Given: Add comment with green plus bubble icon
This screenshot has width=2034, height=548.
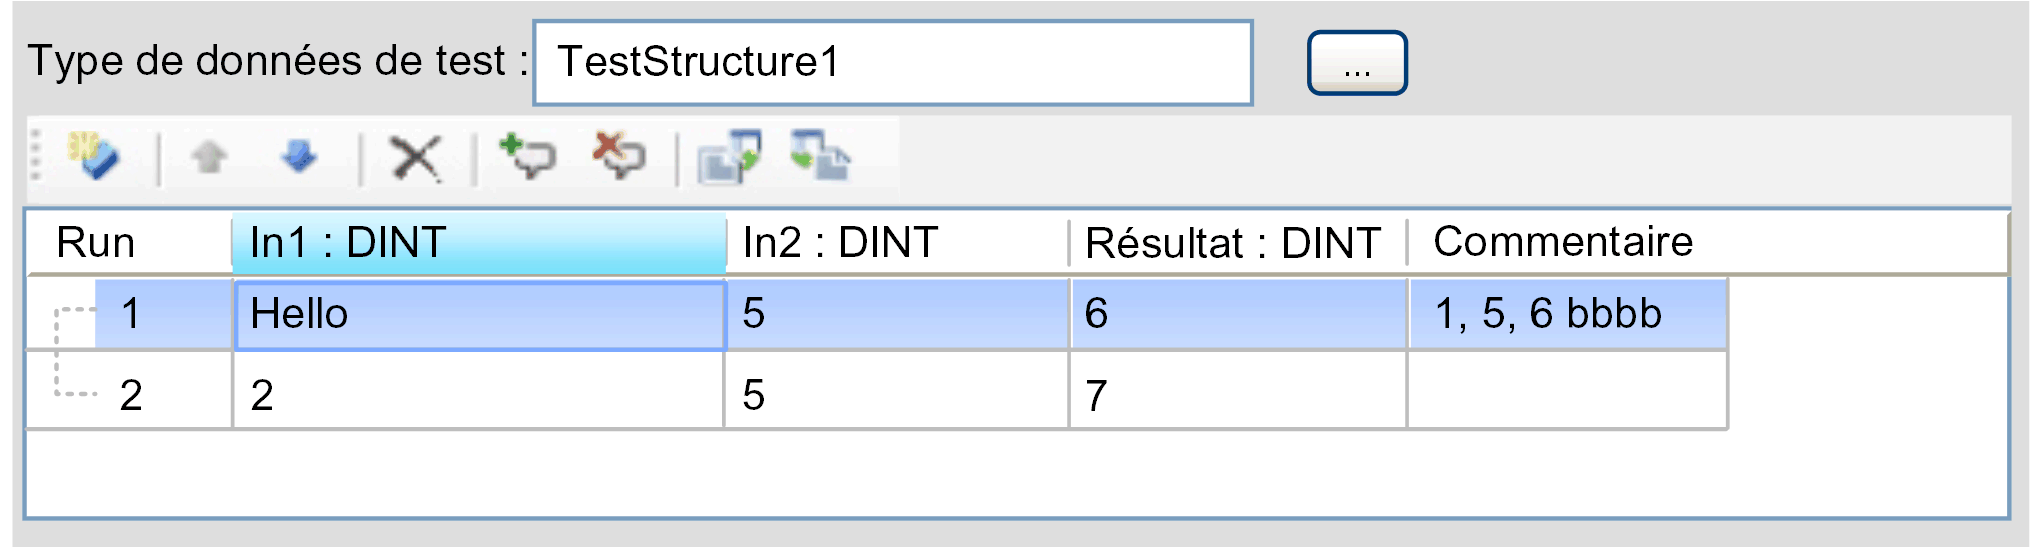Looking at the screenshot, I should pyautogui.click(x=527, y=156).
